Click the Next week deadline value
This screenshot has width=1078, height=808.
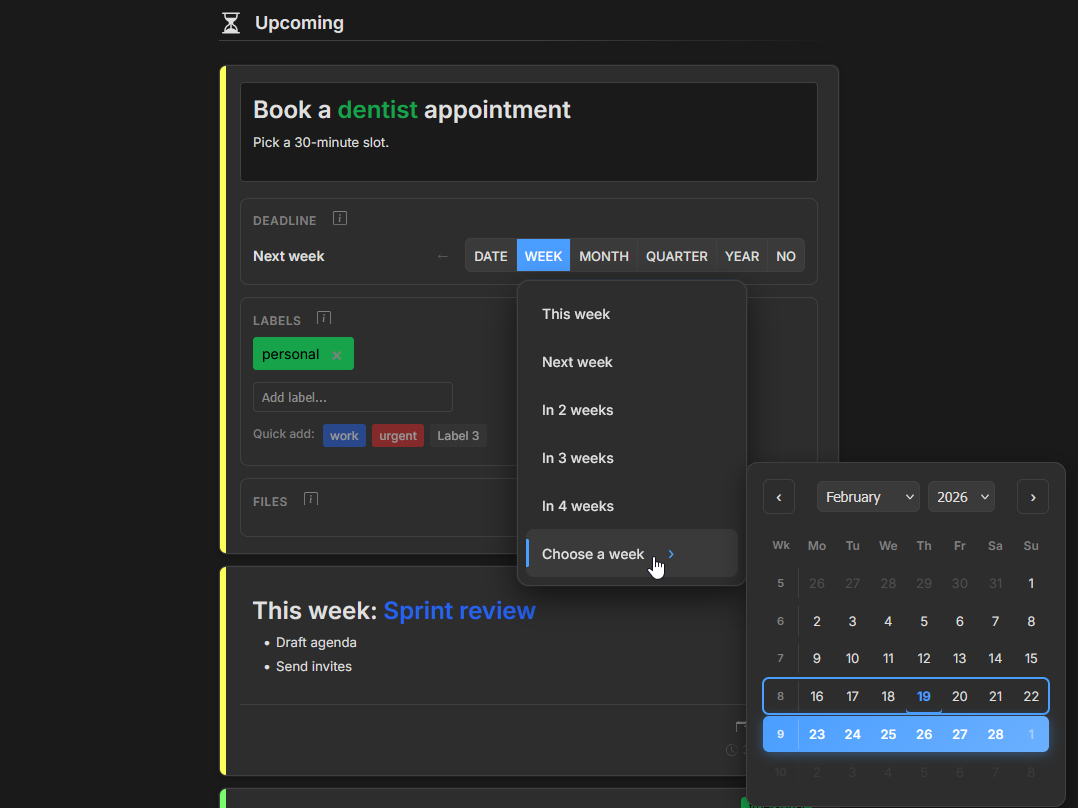click(x=289, y=256)
